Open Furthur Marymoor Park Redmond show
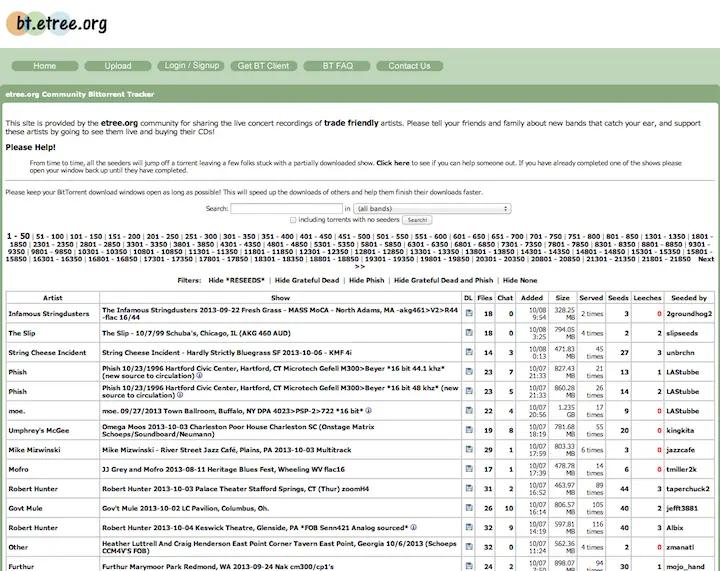 (218, 567)
